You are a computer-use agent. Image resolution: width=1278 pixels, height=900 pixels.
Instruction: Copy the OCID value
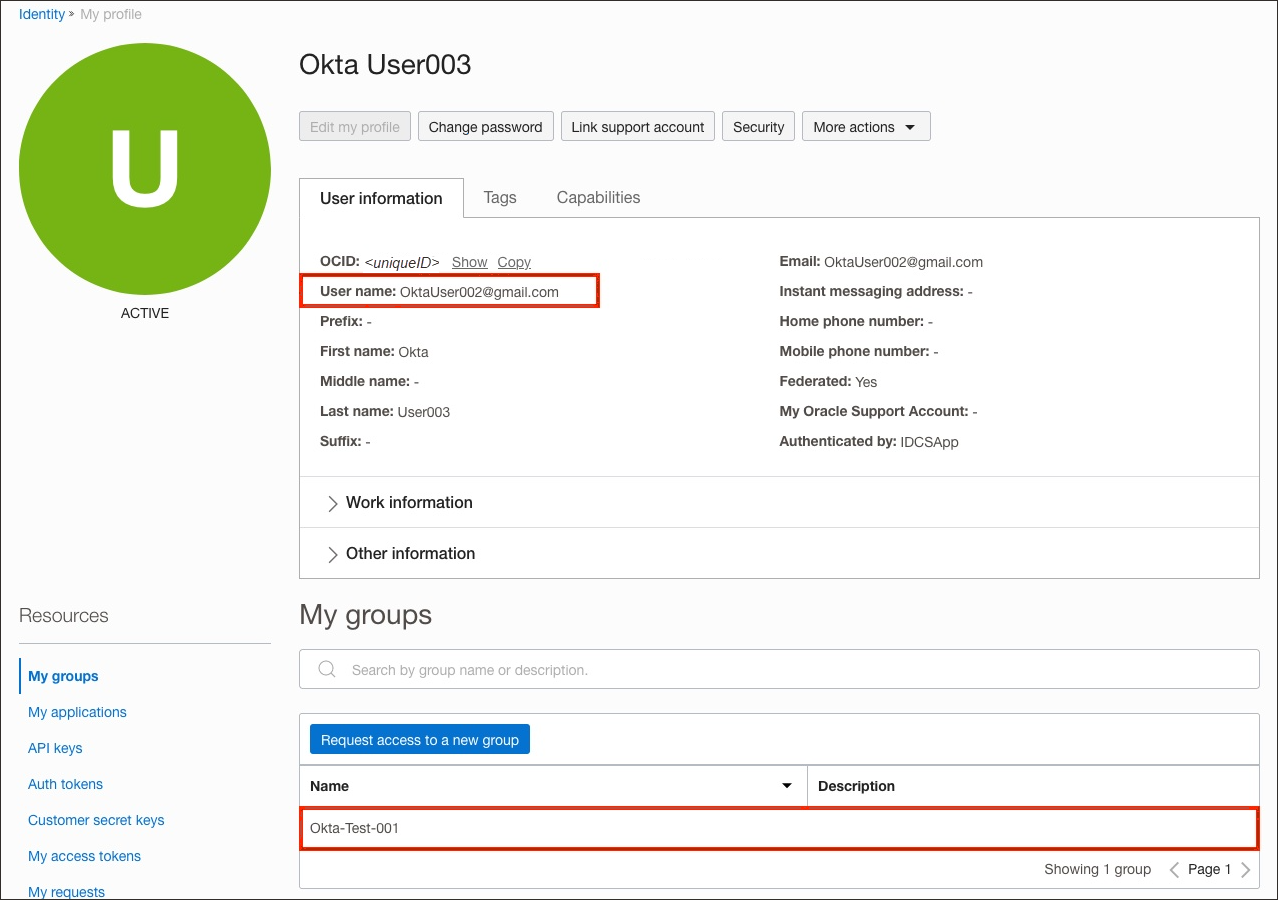pyautogui.click(x=513, y=261)
